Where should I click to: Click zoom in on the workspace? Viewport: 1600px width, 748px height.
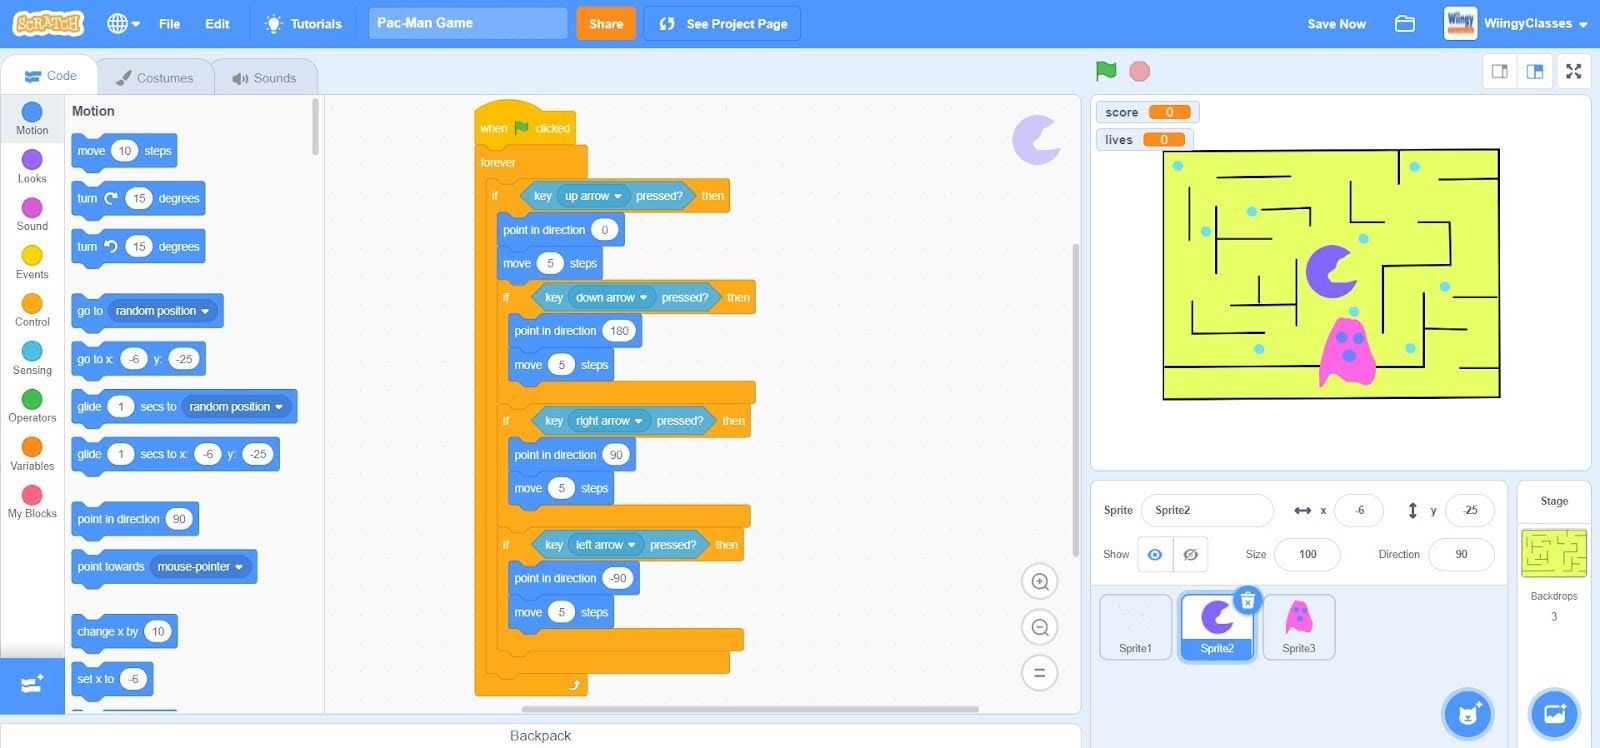point(1040,581)
